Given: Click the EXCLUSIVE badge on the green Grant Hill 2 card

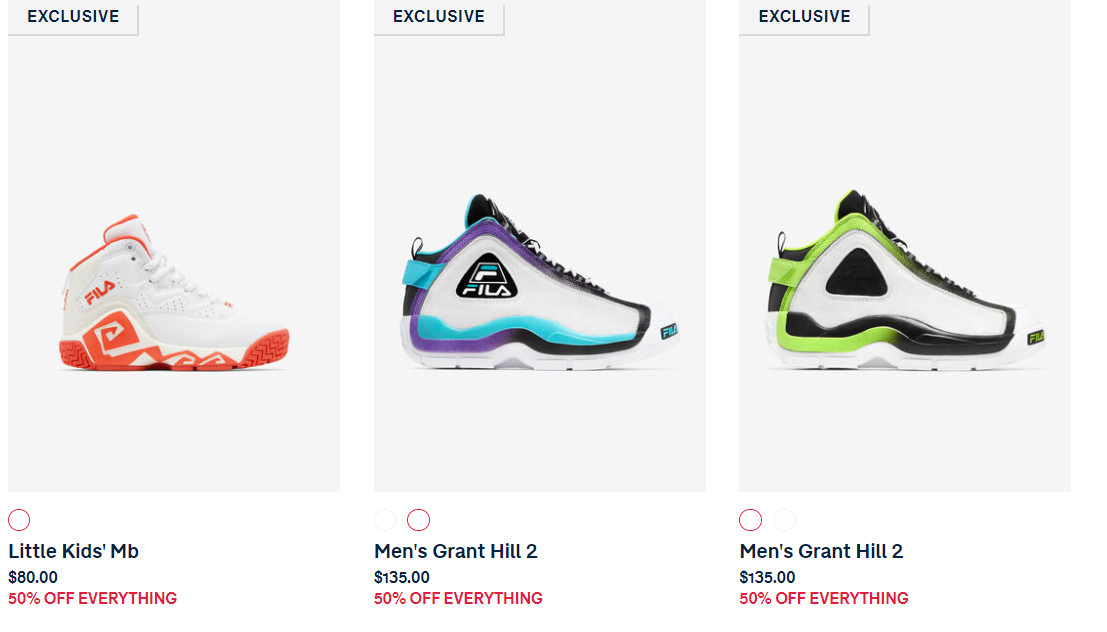Looking at the screenshot, I should pos(804,16).
